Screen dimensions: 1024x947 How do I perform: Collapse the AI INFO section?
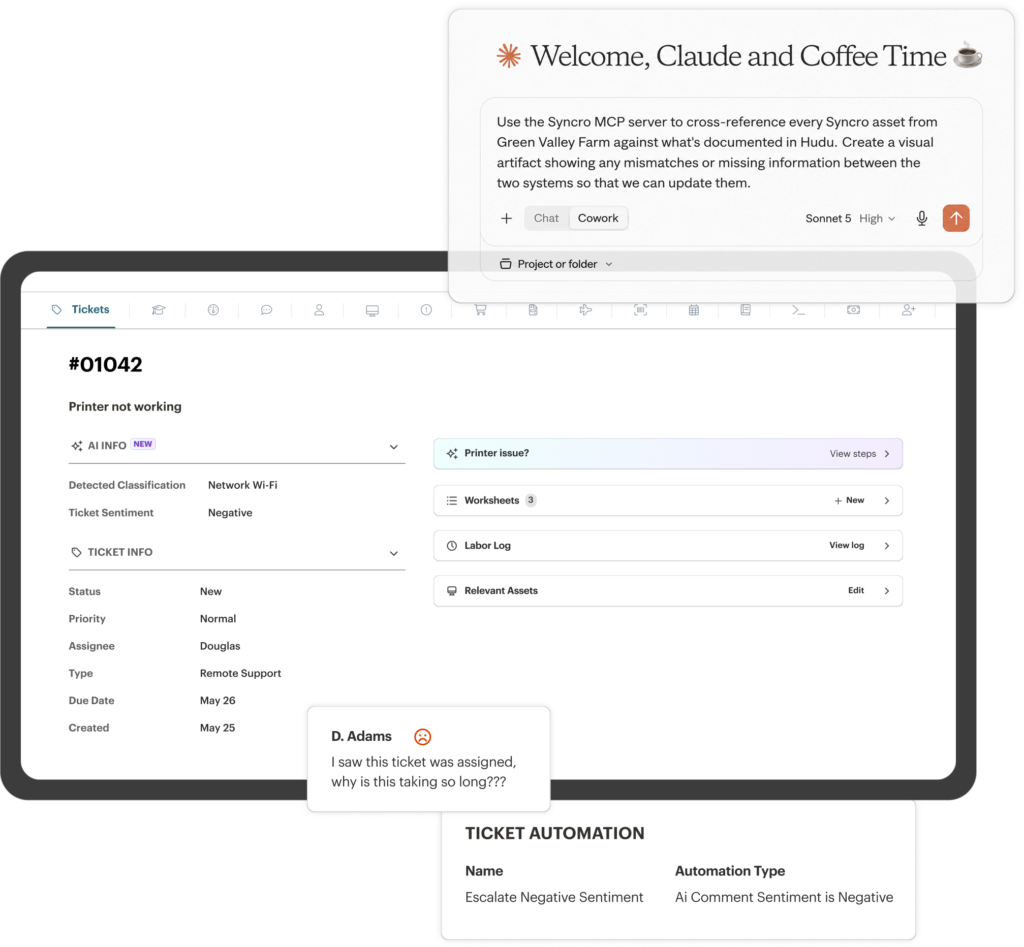tap(394, 447)
